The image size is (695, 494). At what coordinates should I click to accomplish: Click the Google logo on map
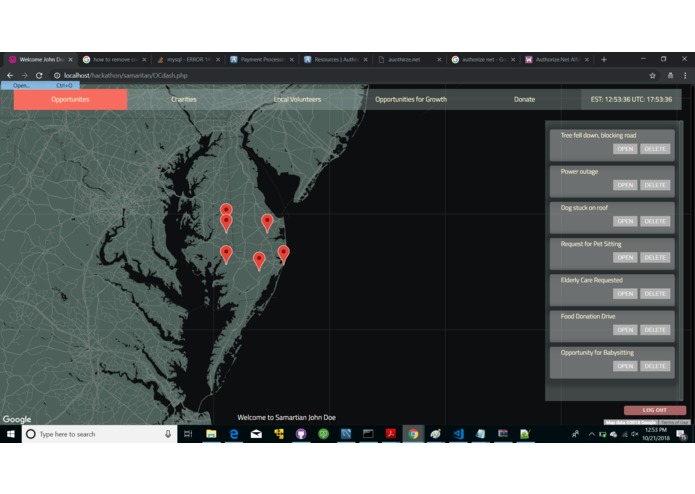tap(17, 419)
